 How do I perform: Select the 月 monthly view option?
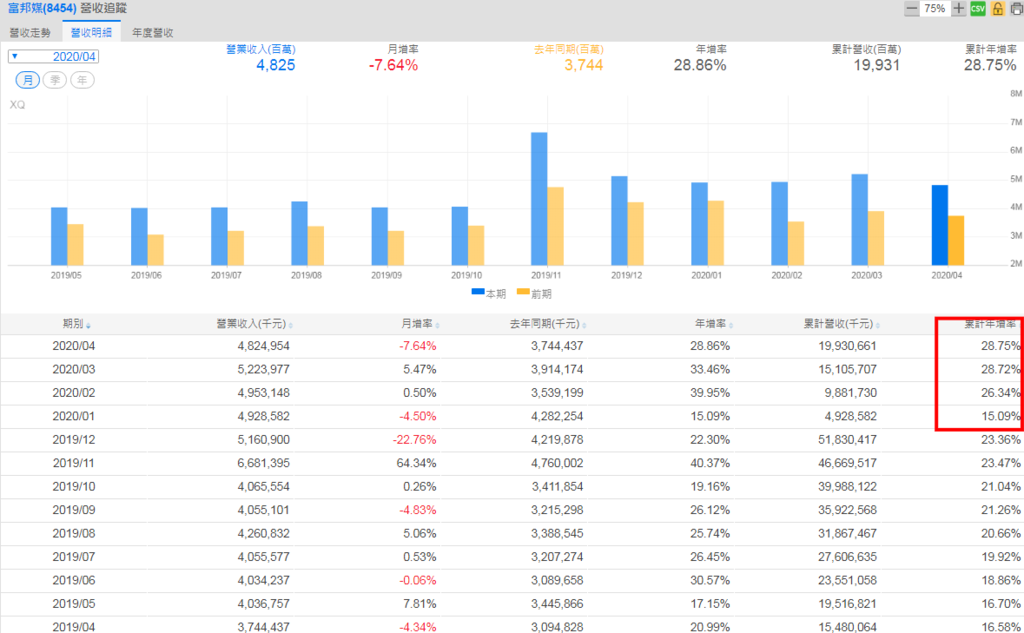tap(27, 80)
